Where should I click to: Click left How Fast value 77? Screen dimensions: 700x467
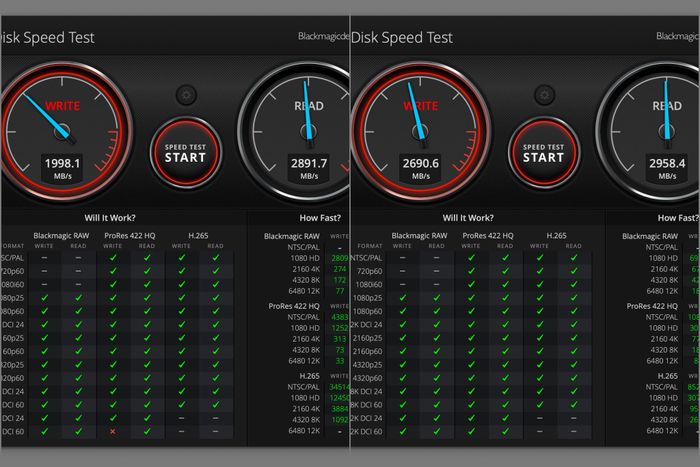point(340,291)
